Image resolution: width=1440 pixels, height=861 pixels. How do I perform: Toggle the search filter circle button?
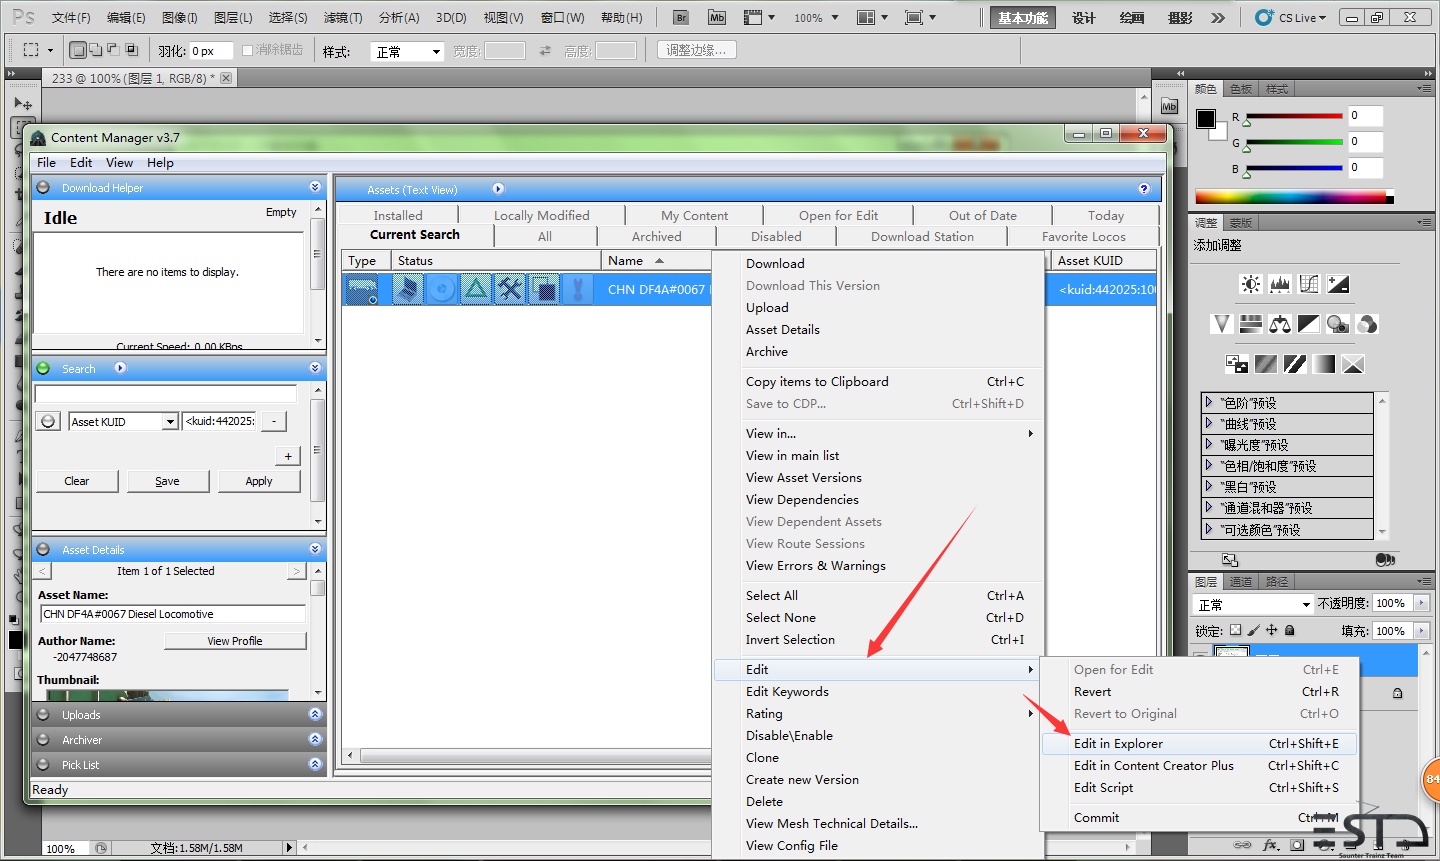(48, 421)
